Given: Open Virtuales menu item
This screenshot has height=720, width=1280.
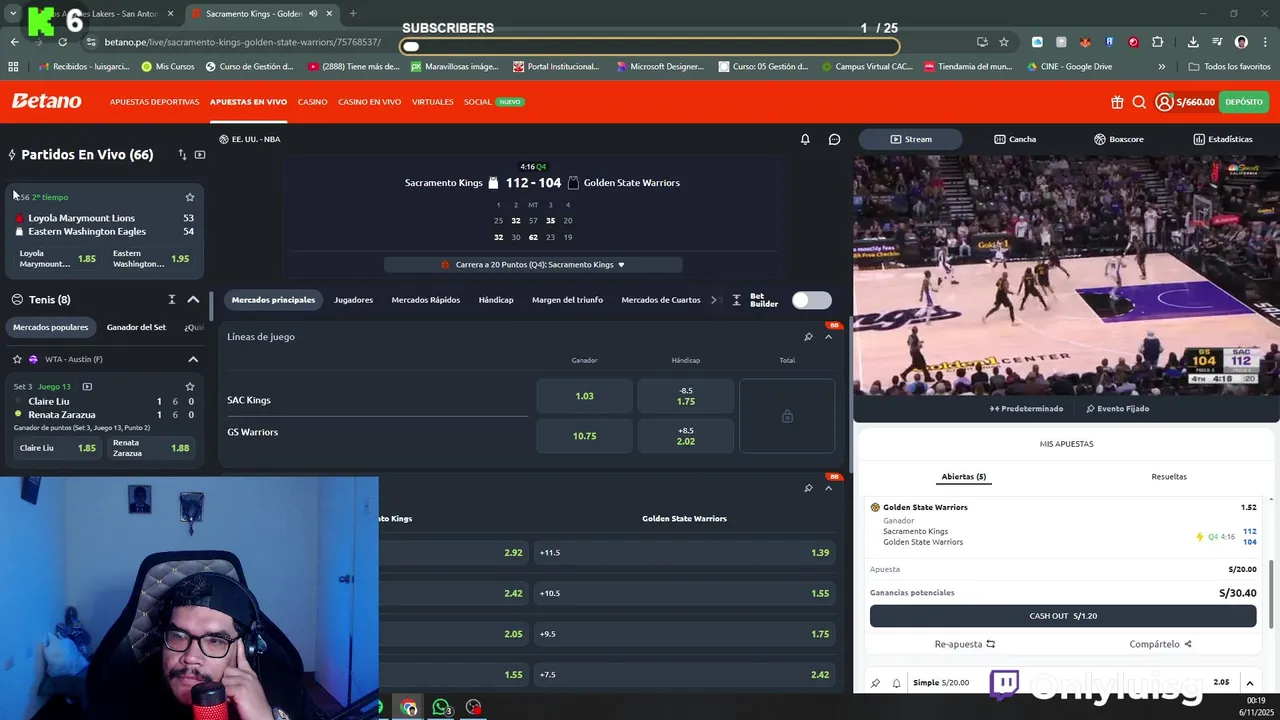Looking at the screenshot, I should (x=432, y=102).
